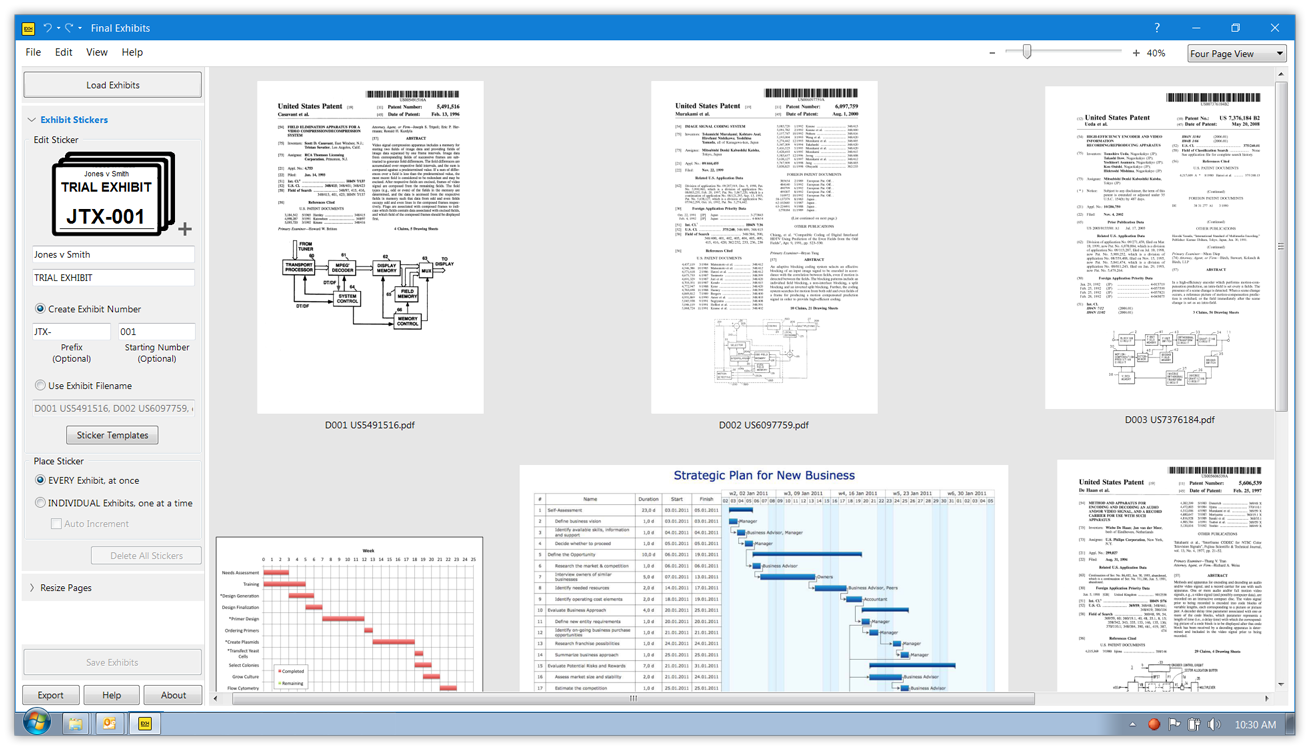Open the File menu

click(x=33, y=52)
